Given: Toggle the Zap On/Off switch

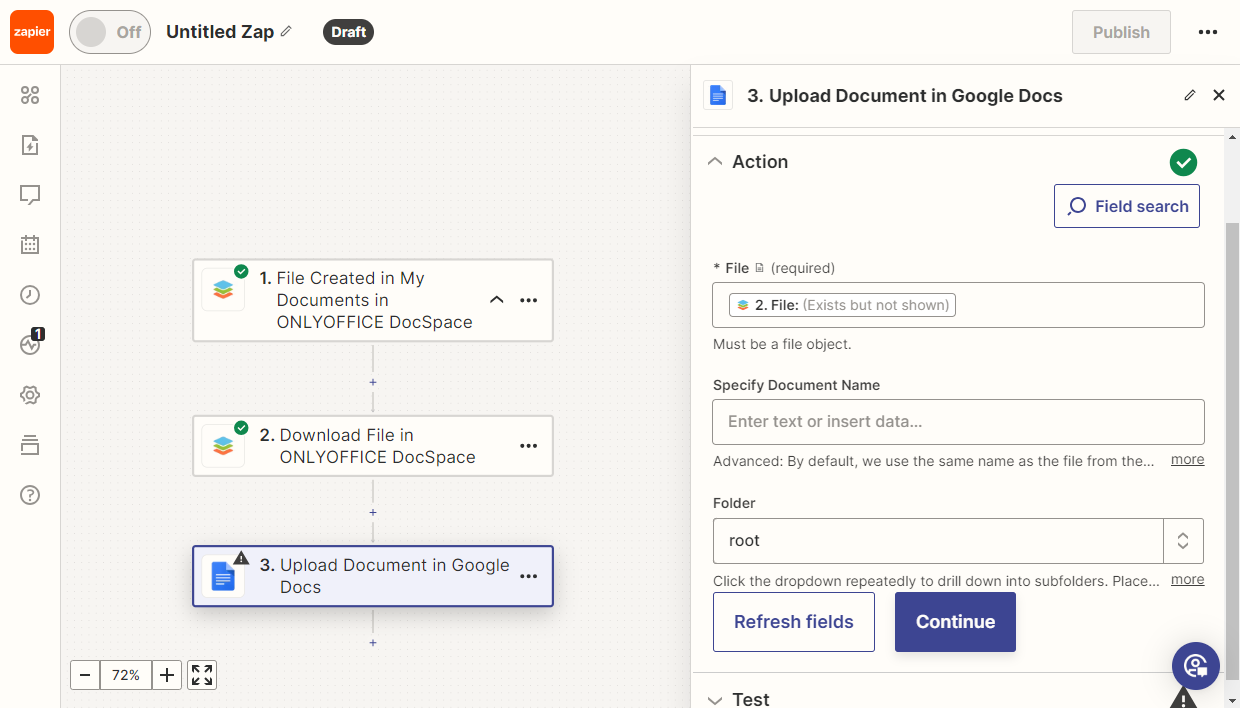Looking at the screenshot, I should [109, 32].
